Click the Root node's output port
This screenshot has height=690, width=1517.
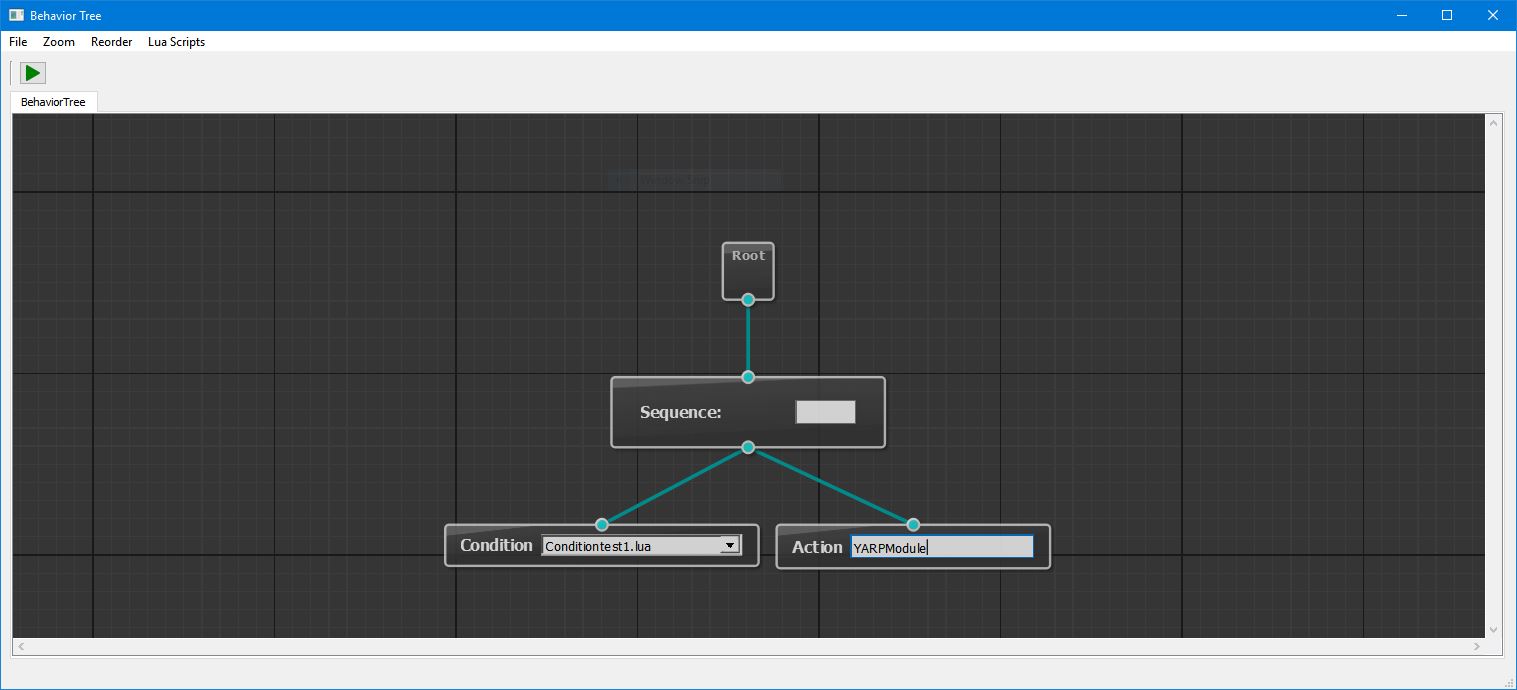pyautogui.click(x=748, y=299)
